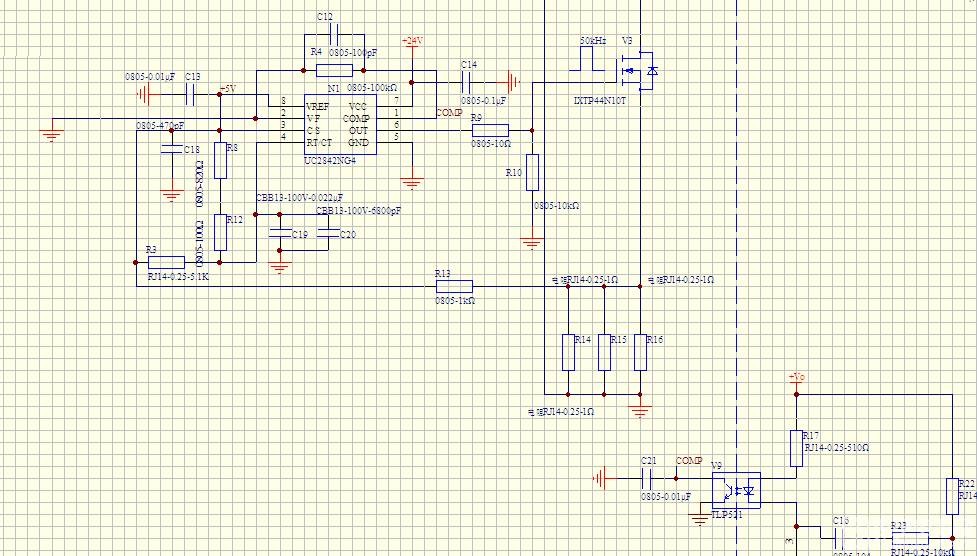Select gate resistor R9
977x556 pixels.
pyautogui.click(x=489, y=130)
